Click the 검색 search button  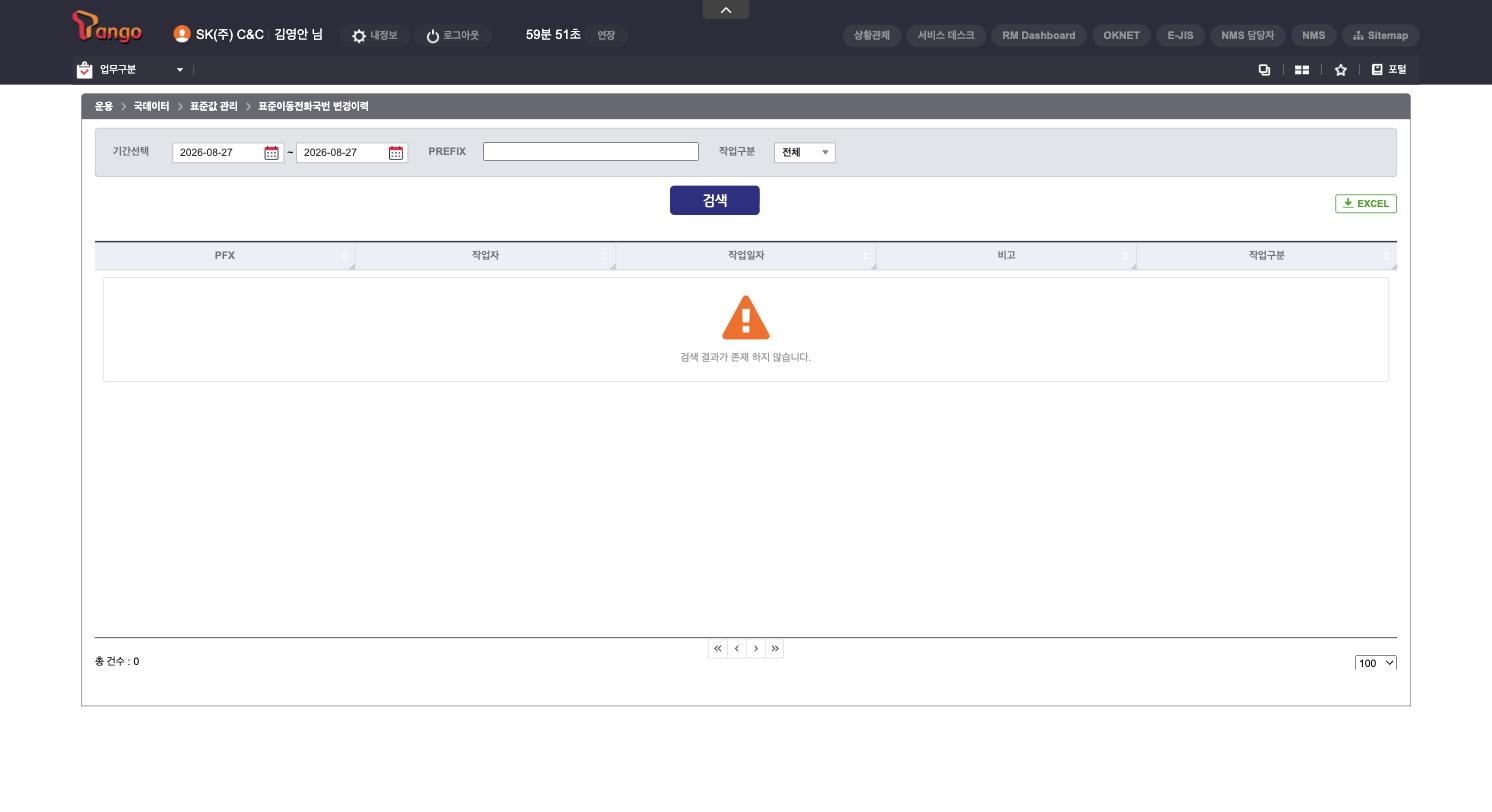coord(715,200)
